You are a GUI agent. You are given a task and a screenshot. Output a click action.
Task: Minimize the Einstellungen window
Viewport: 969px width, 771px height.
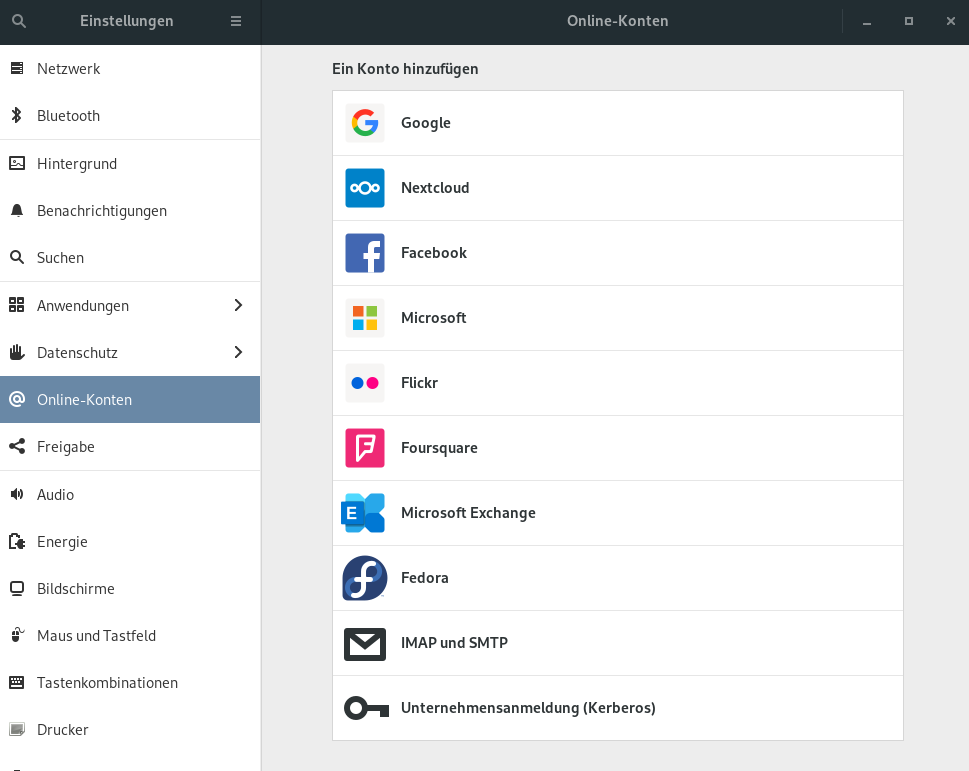[x=867, y=22]
